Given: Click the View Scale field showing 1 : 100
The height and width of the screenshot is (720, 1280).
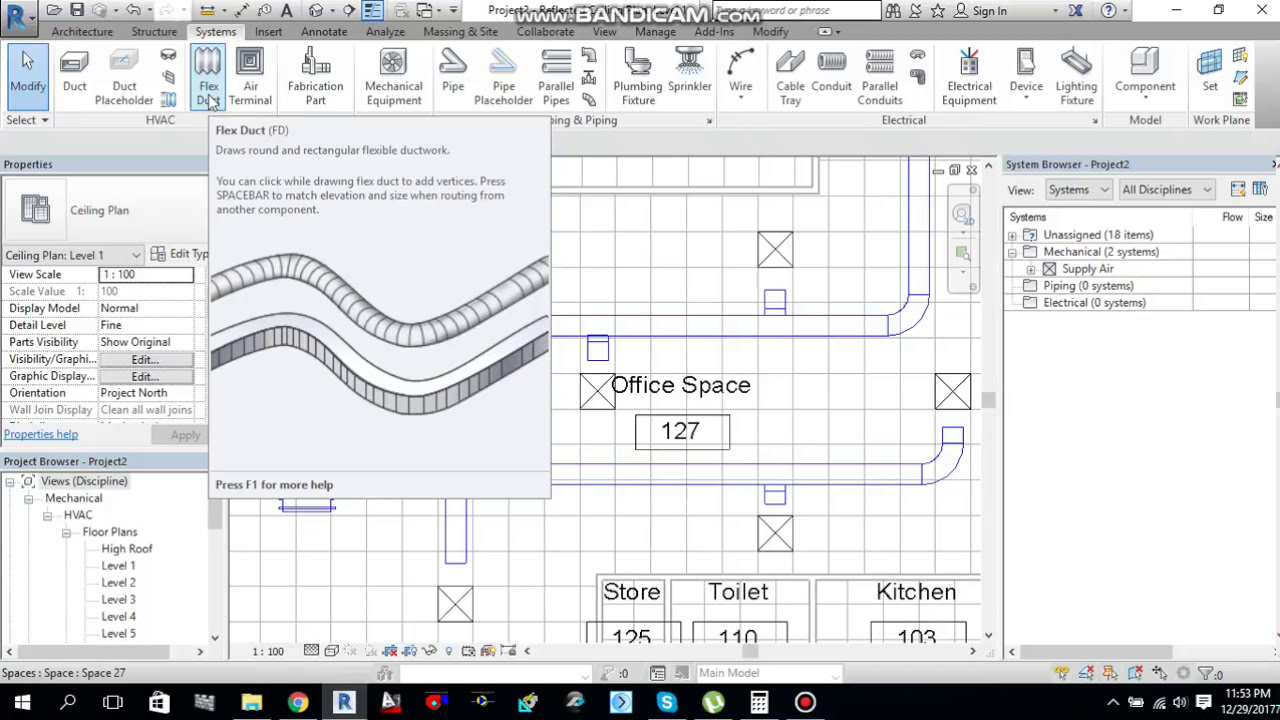Looking at the screenshot, I should coord(146,274).
